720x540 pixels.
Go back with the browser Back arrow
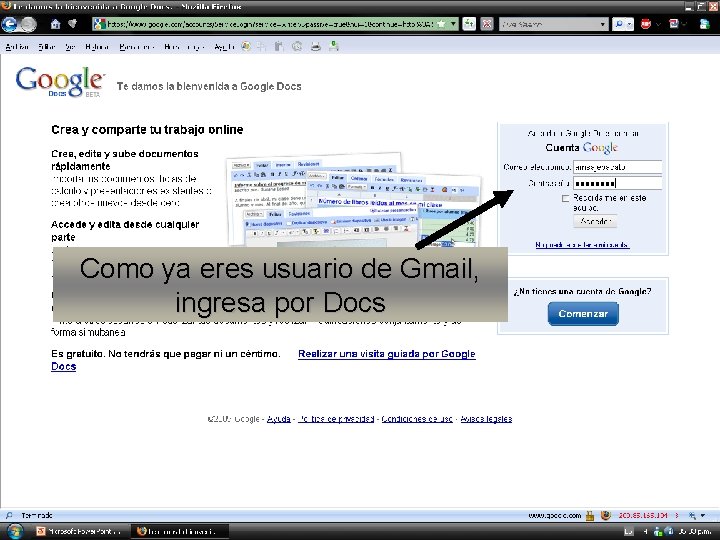tap(9, 24)
